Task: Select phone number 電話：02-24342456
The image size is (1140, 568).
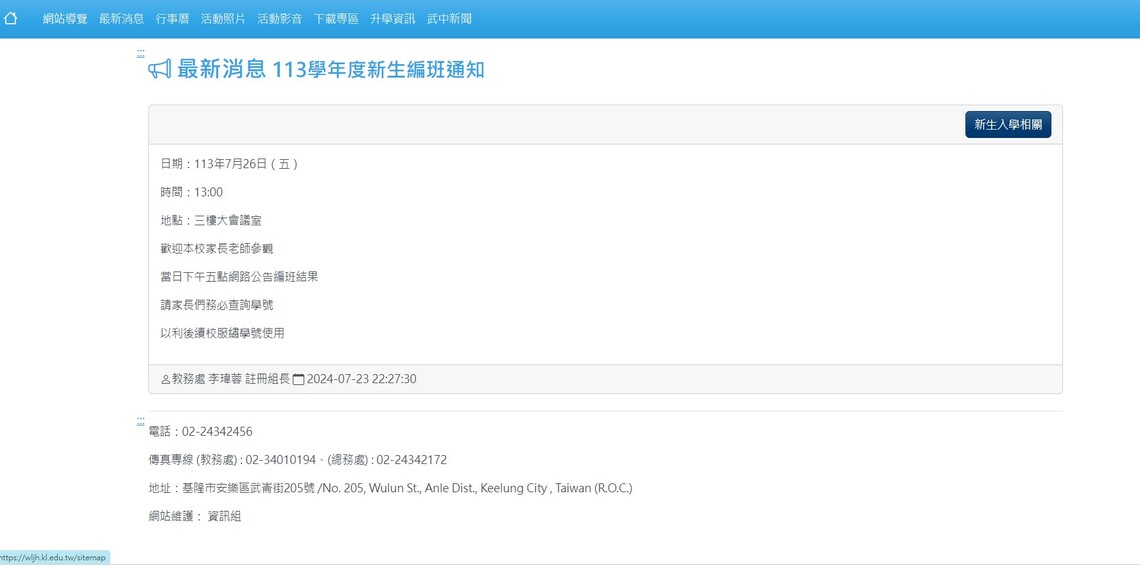Action: tap(201, 432)
